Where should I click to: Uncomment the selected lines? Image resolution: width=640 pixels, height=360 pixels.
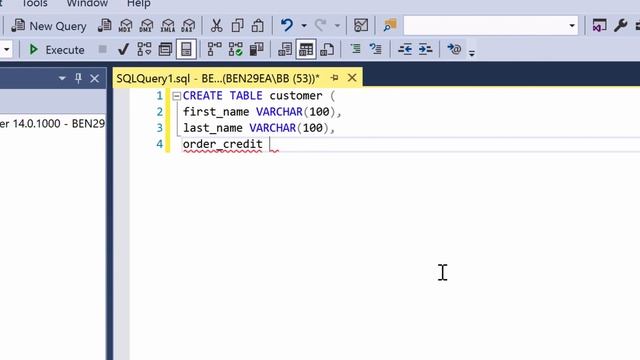click(376, 49)
